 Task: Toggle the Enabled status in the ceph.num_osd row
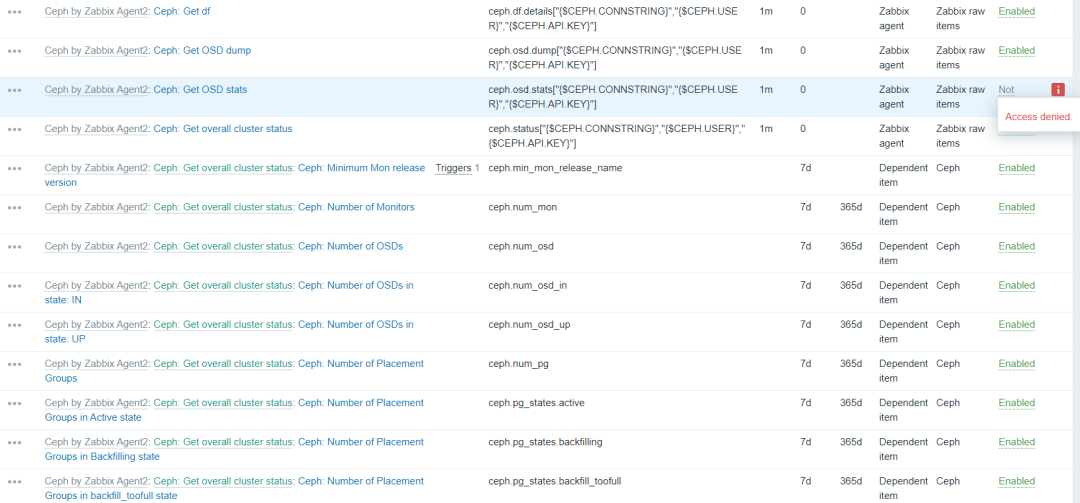pos(1017,246)
